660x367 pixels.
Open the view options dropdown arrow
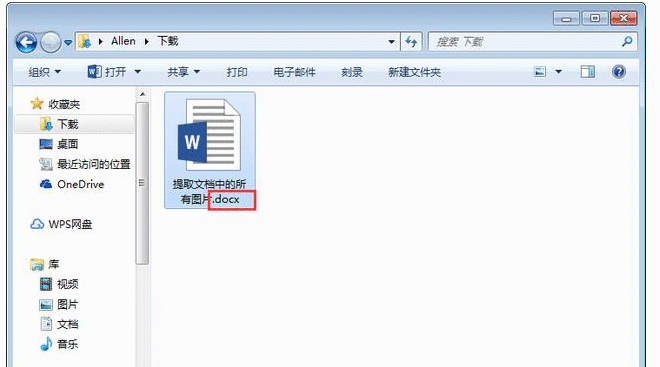pyautogui.click(x=559, y=72)
